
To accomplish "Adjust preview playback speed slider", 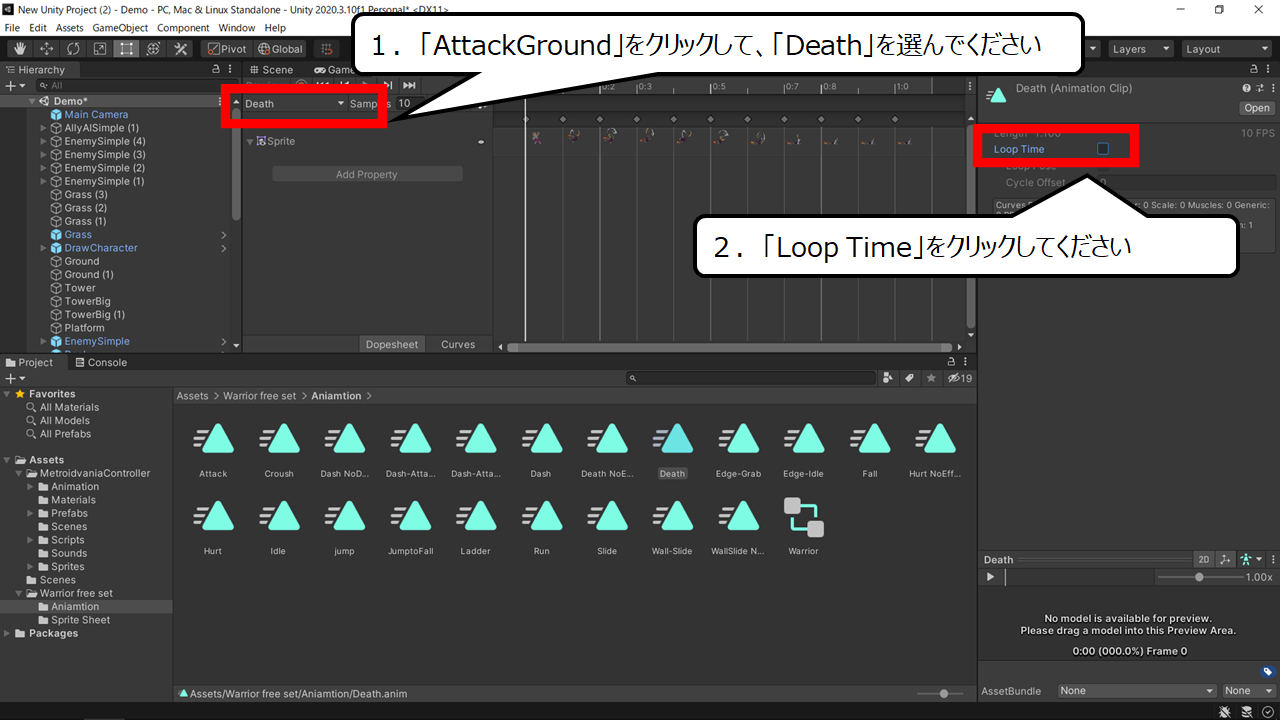I will click(x=1199, y=577).
